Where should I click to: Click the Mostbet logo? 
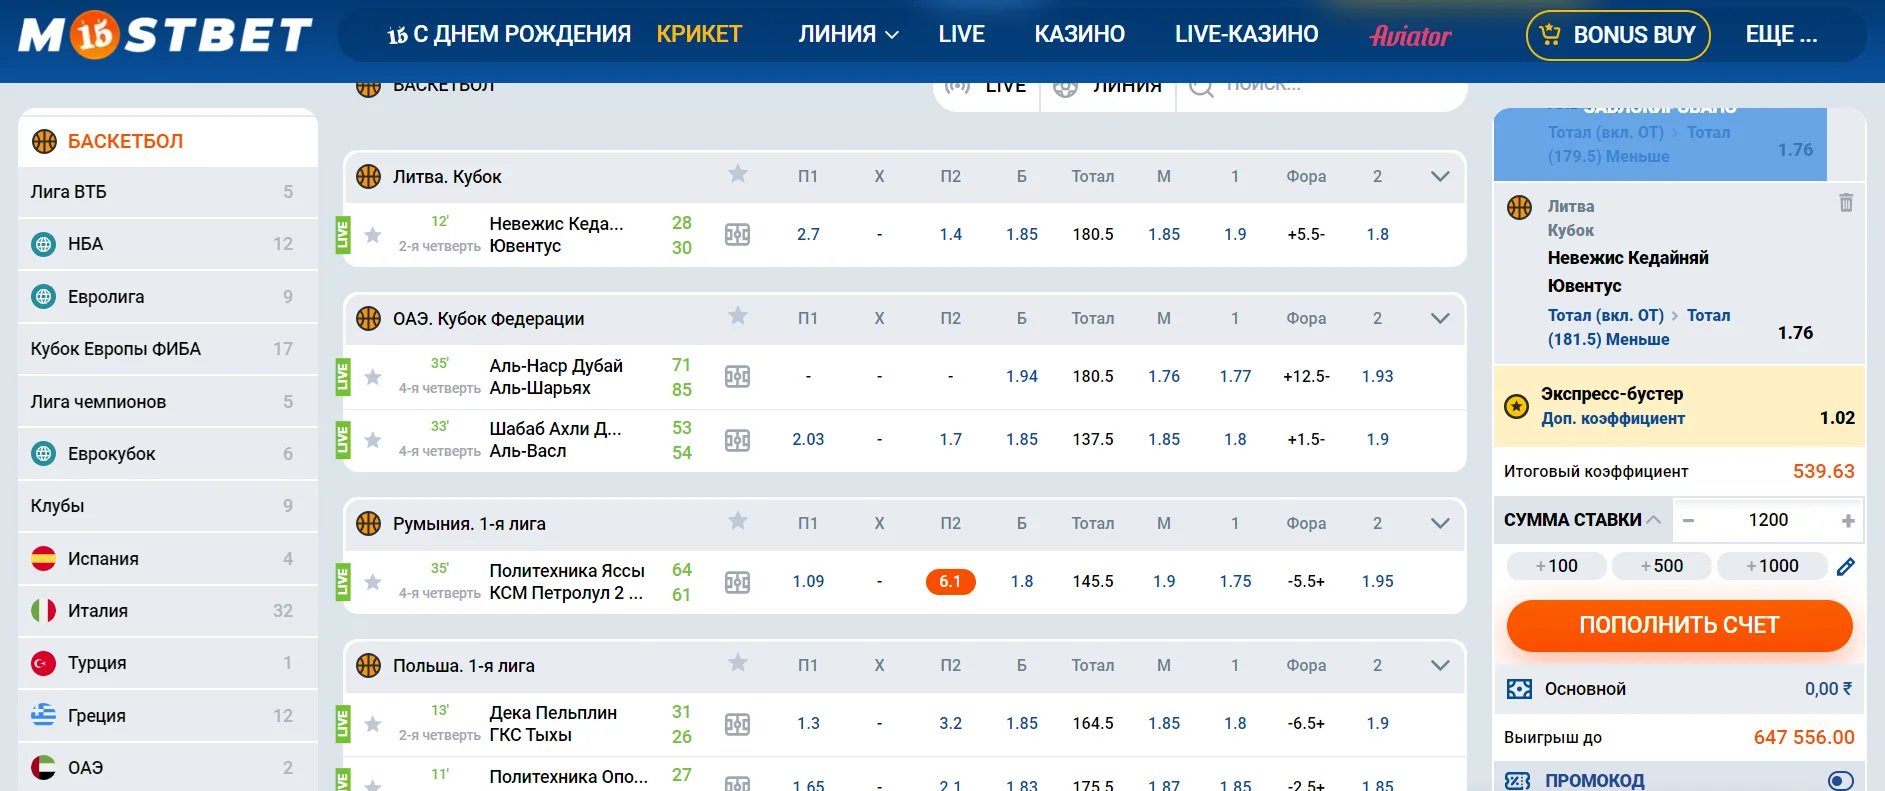(166, 34)
